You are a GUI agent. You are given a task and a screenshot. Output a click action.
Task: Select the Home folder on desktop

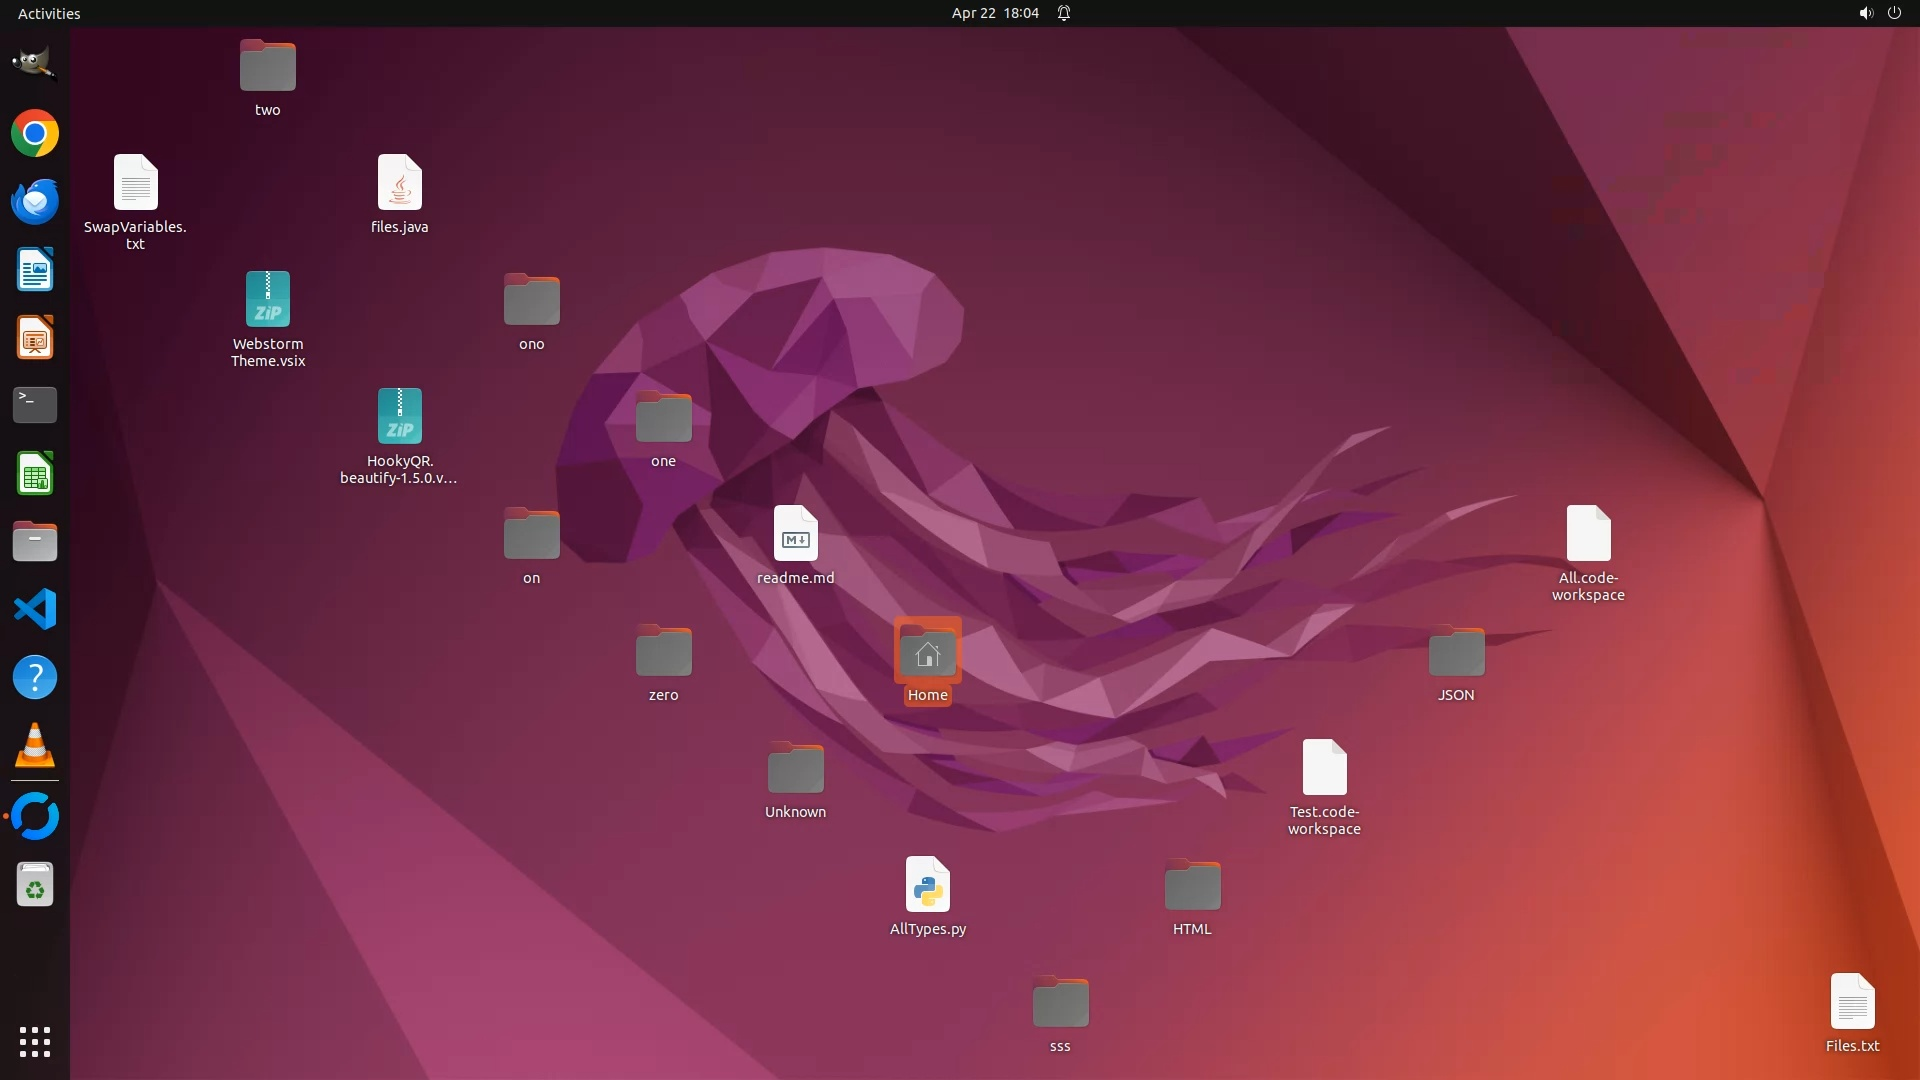[x=927, y=653]
